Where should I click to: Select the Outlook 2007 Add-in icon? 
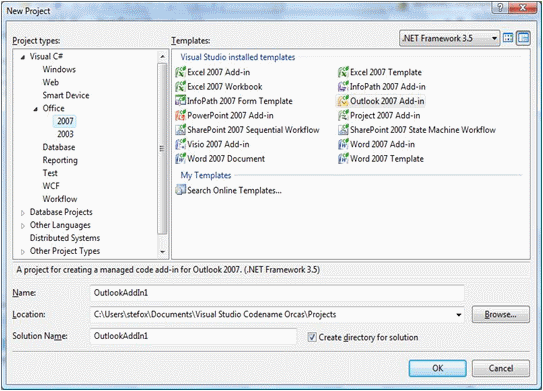pyautogui.click(x=343, y=101)
